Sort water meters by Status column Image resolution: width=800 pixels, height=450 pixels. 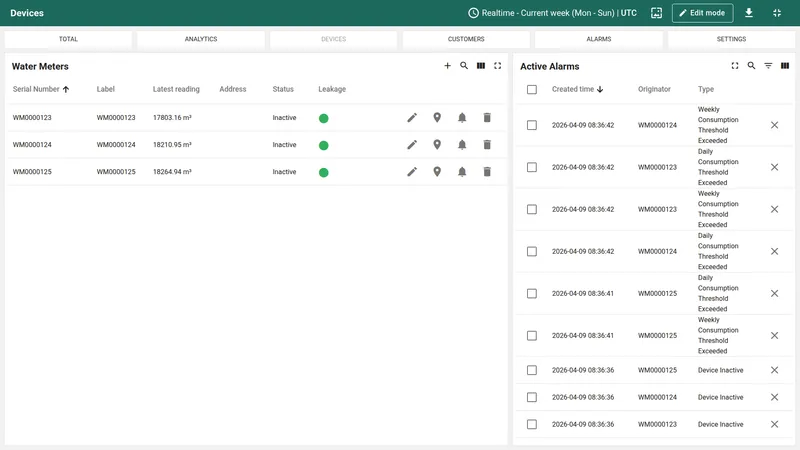point(283,89)
